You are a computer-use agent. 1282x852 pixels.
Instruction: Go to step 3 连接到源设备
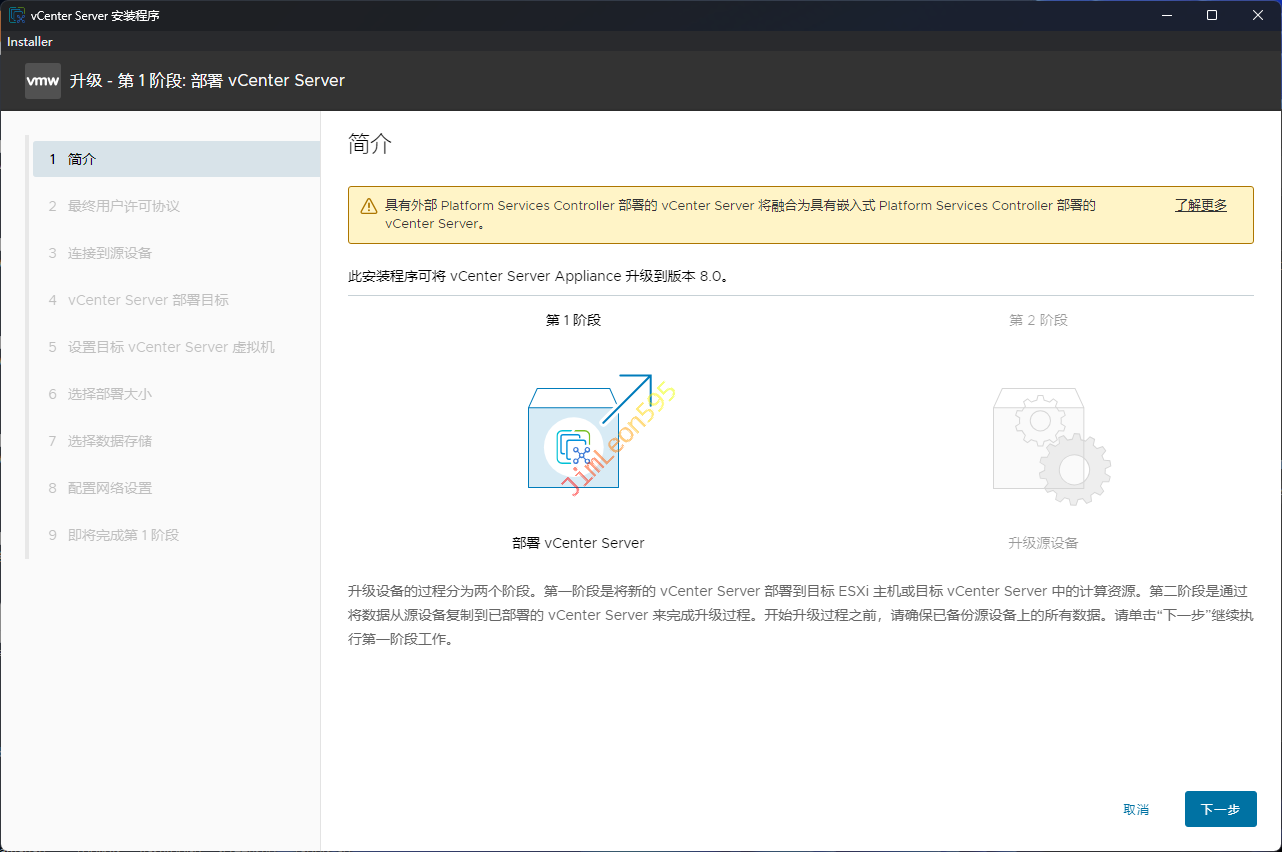(110, 253)
